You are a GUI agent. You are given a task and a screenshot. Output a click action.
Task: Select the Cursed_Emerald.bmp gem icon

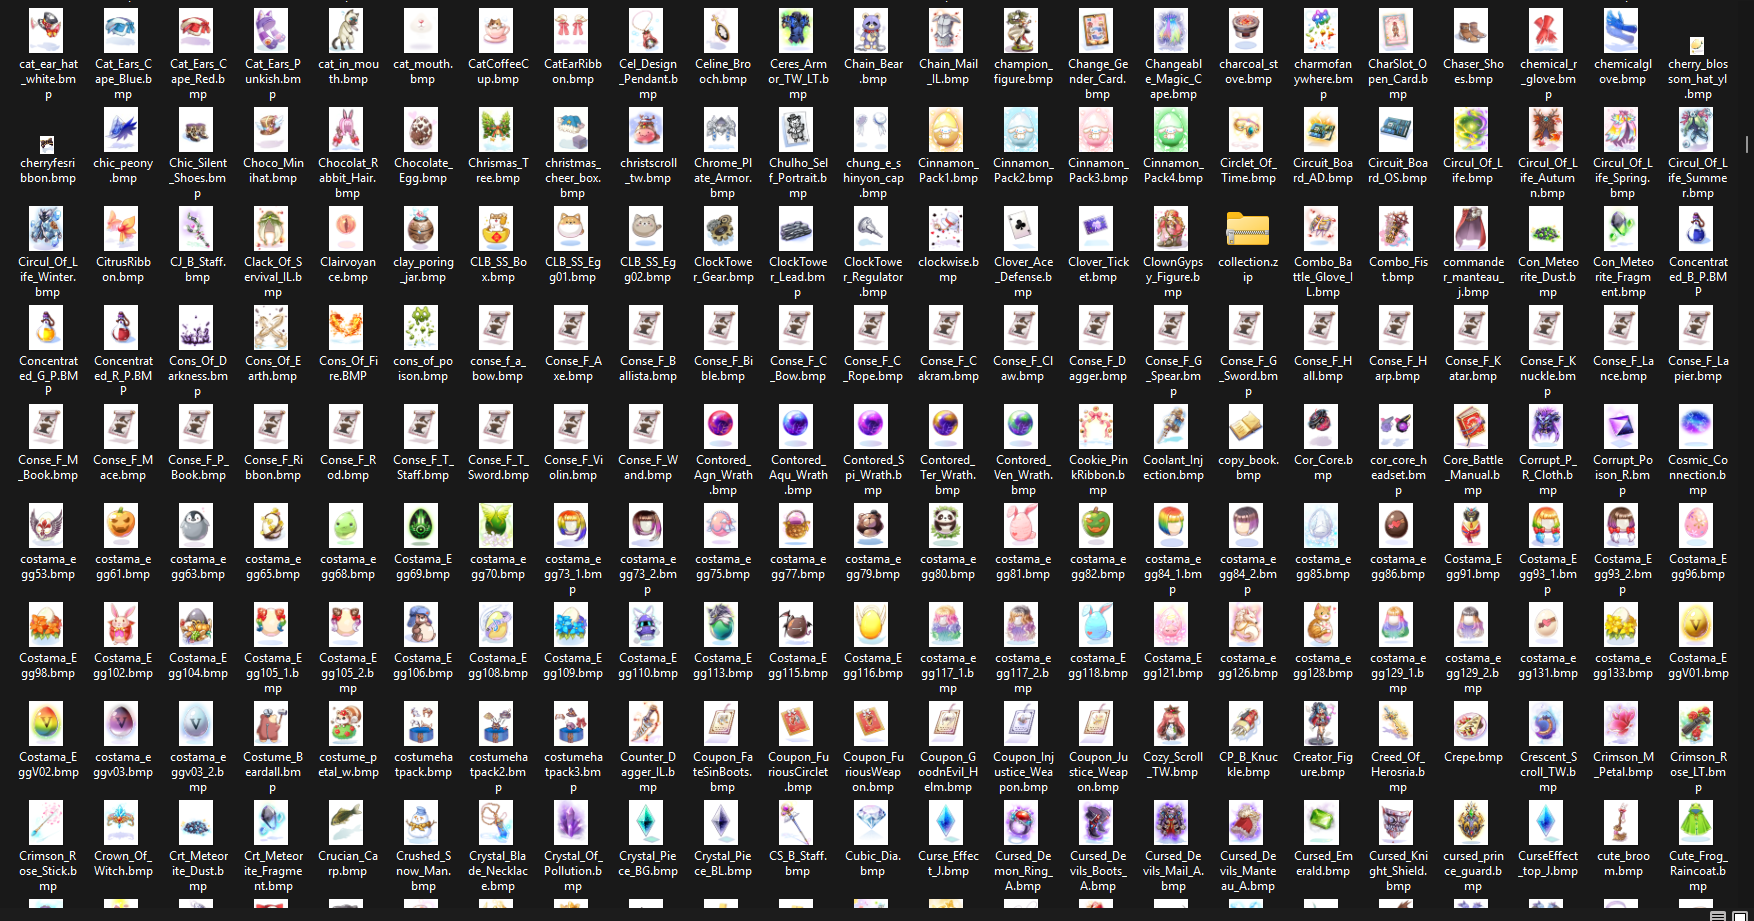(x=1322, y=825)
